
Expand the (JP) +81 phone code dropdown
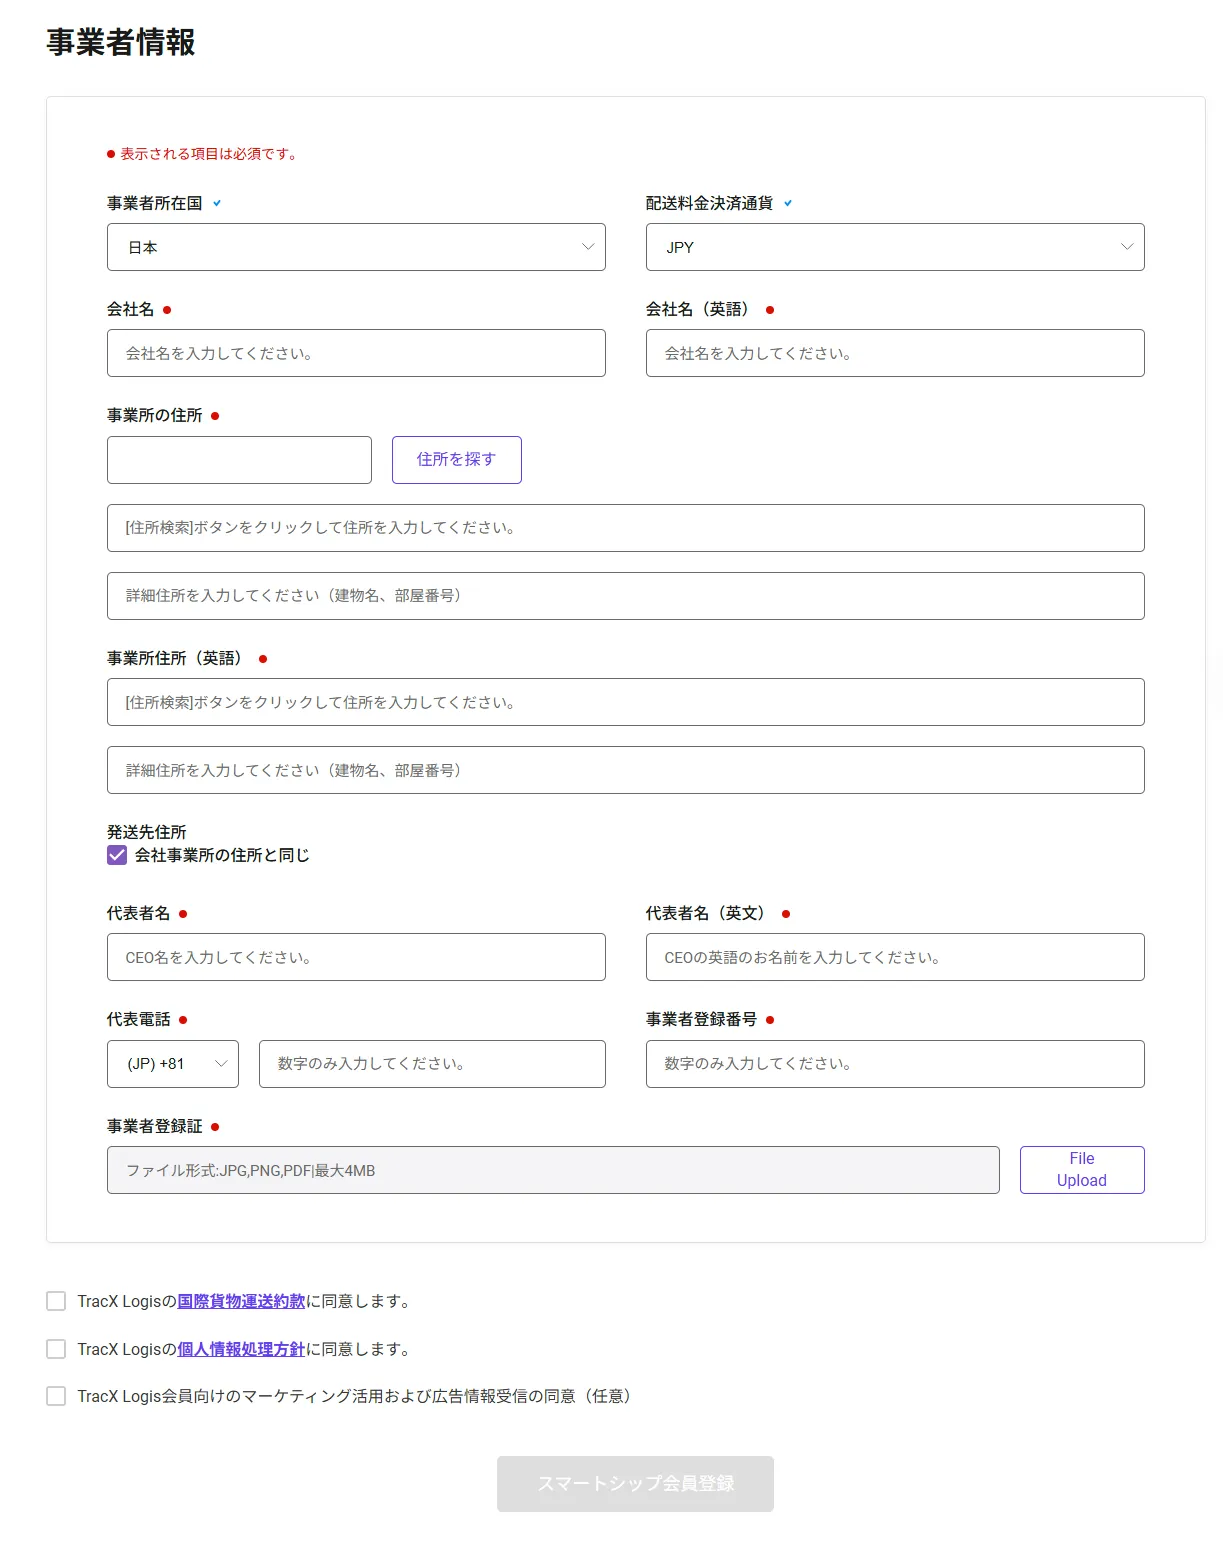tap(173, 1064)
